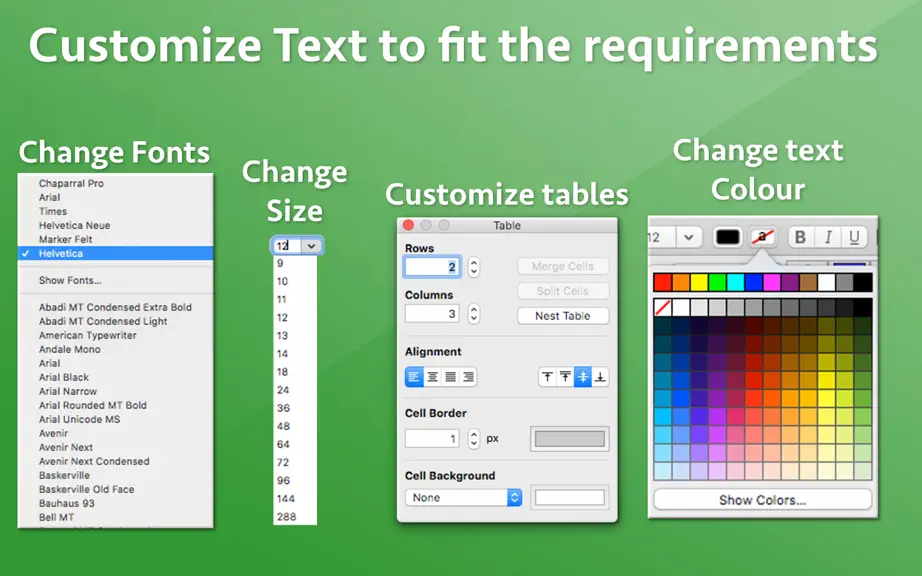Screen dimensions: 922x576
Task: Open the strikethrough text color icon
Action: pos(762,237)
